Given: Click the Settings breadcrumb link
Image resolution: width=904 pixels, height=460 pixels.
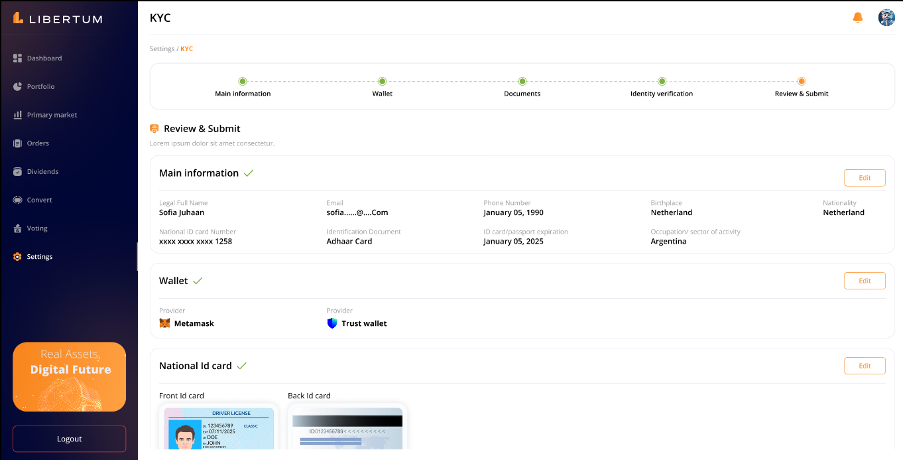Looking at the screenshot, I should pos(162,49).
